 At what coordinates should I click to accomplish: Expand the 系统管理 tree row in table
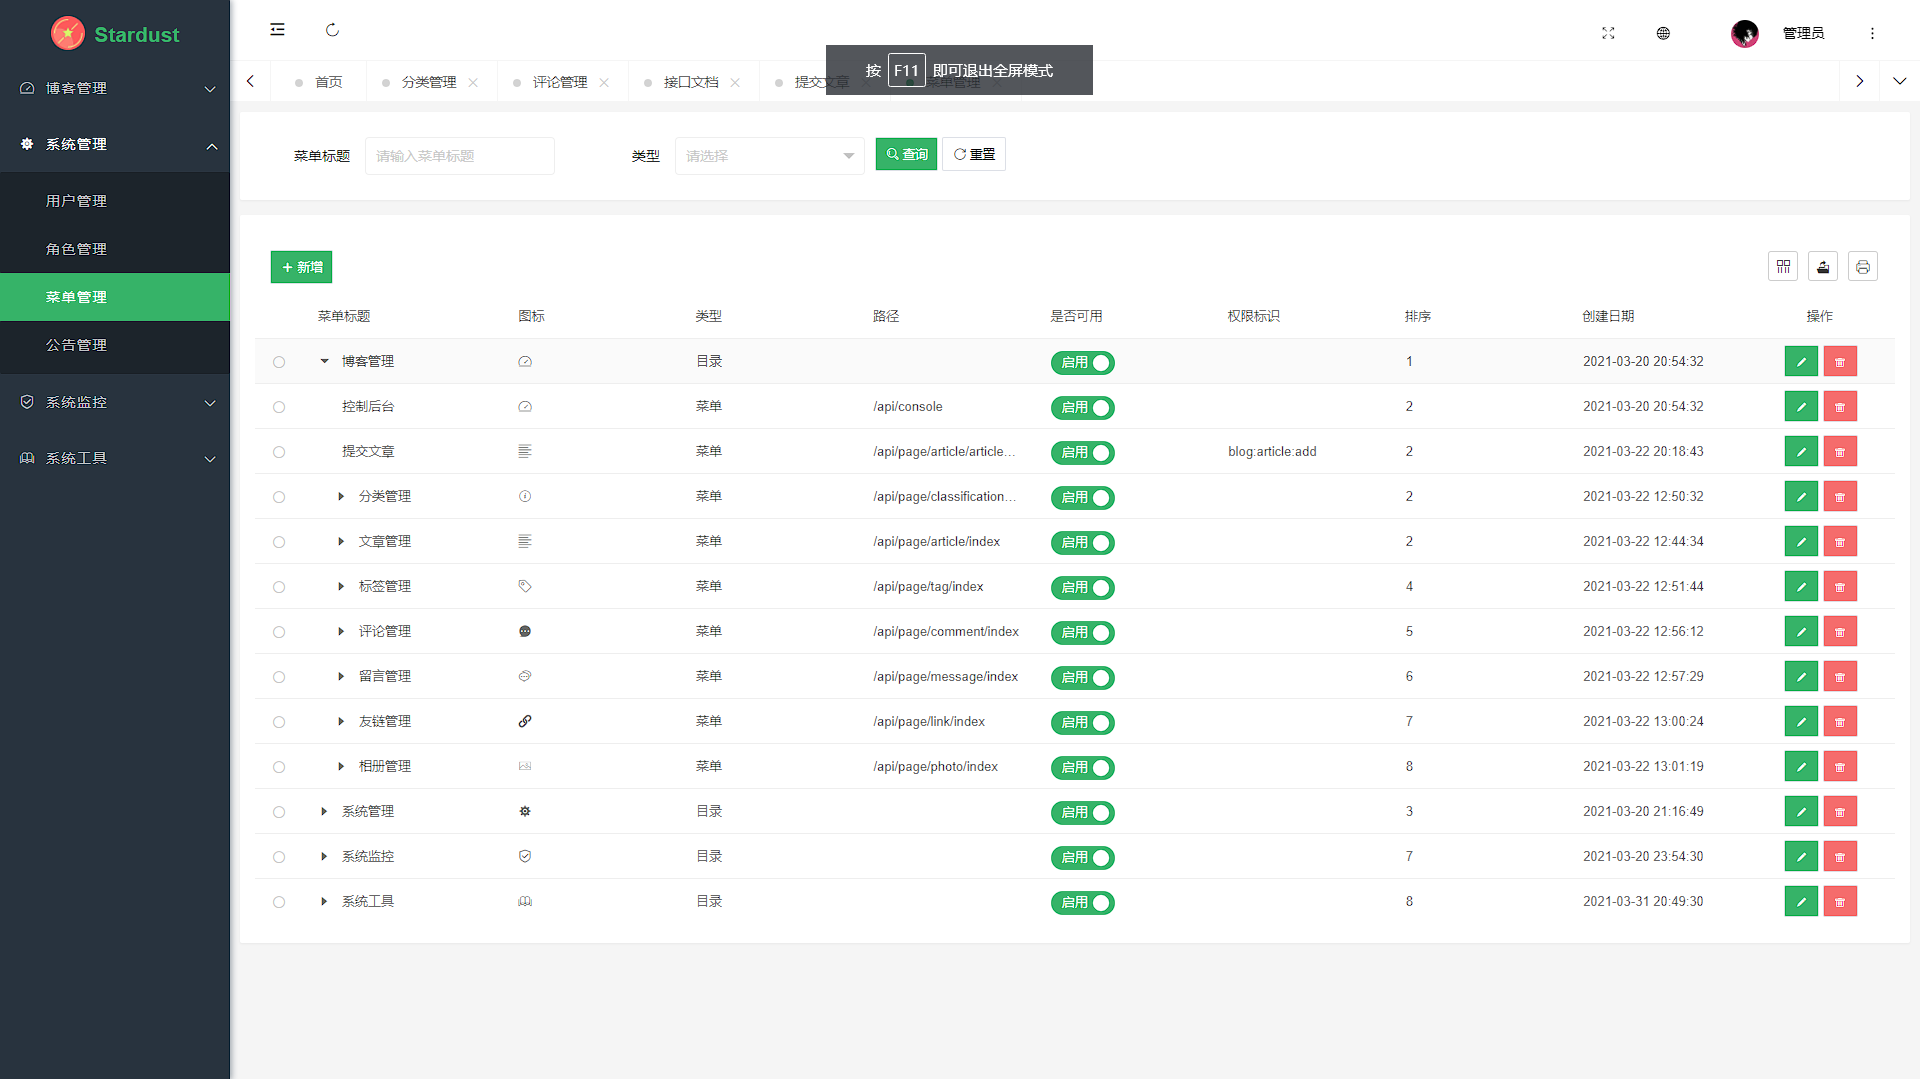(x=324, y=811)
